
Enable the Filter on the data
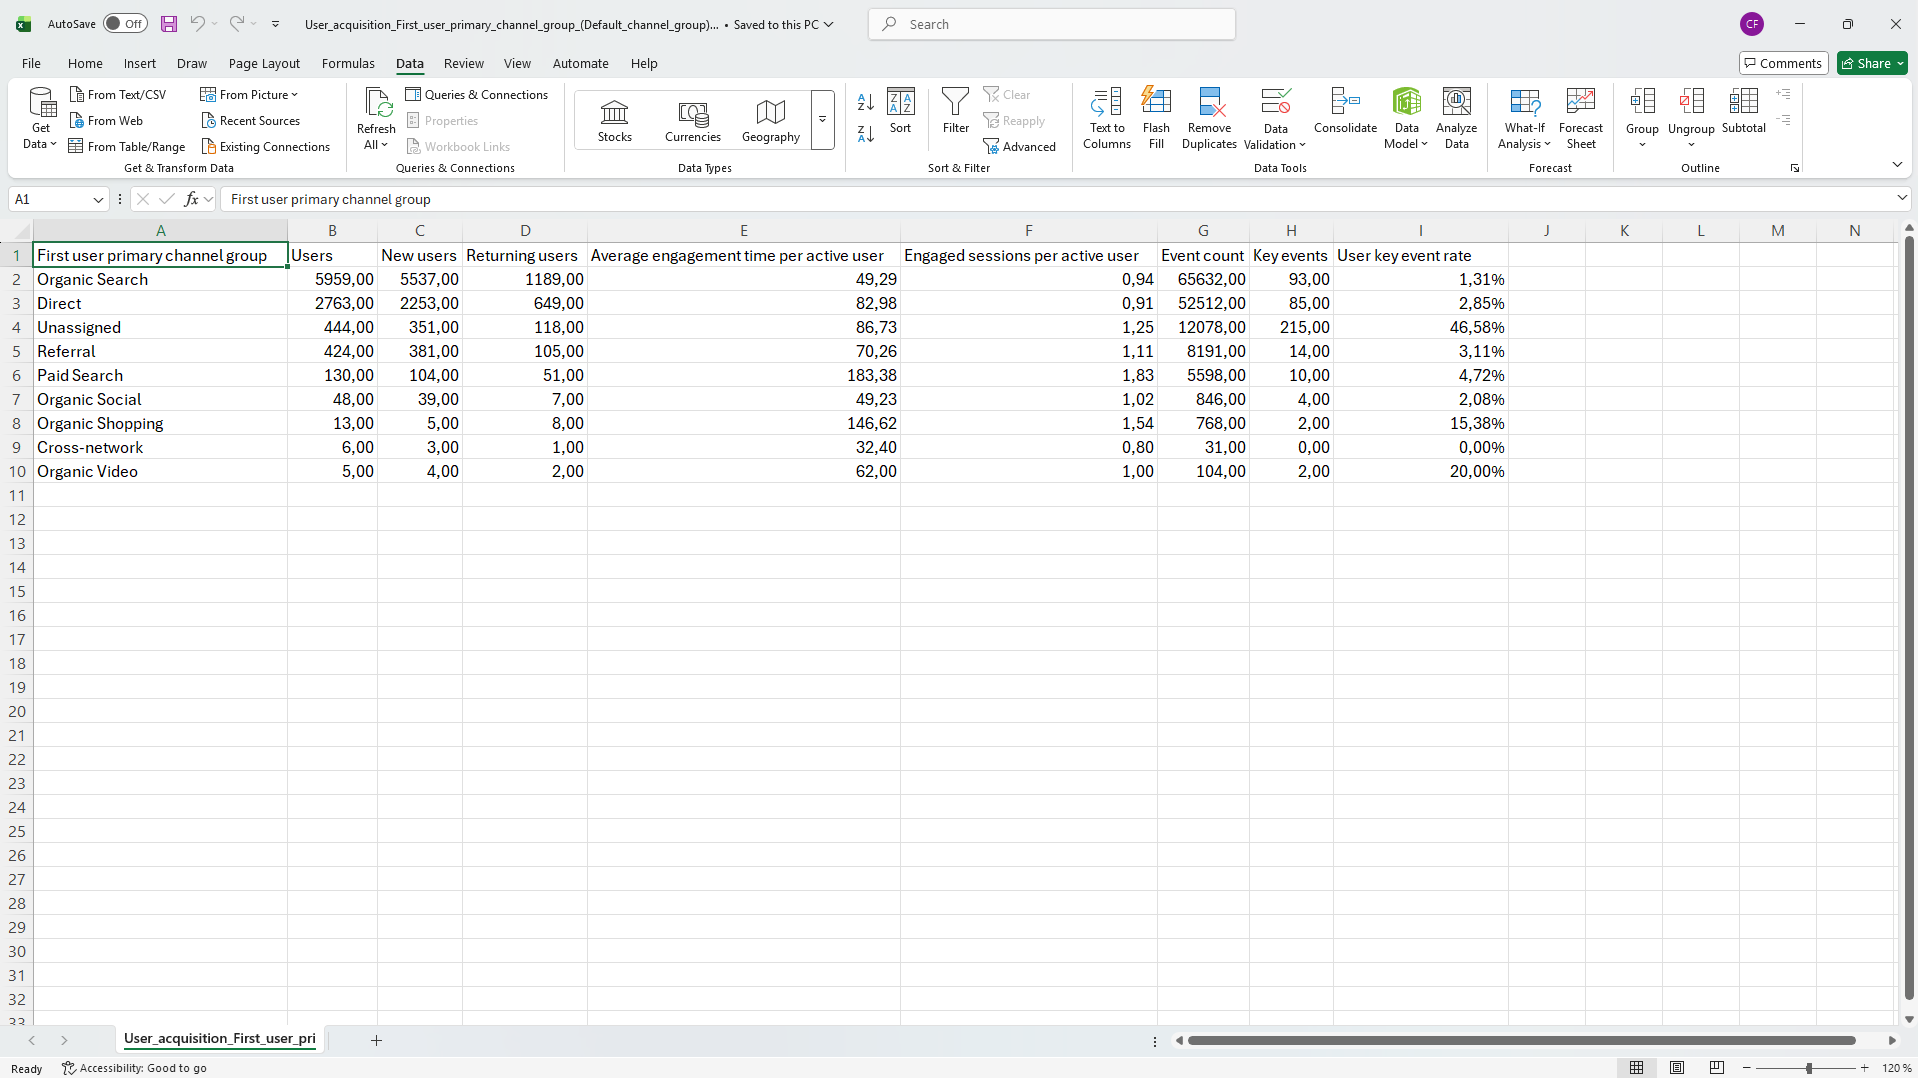955,113
